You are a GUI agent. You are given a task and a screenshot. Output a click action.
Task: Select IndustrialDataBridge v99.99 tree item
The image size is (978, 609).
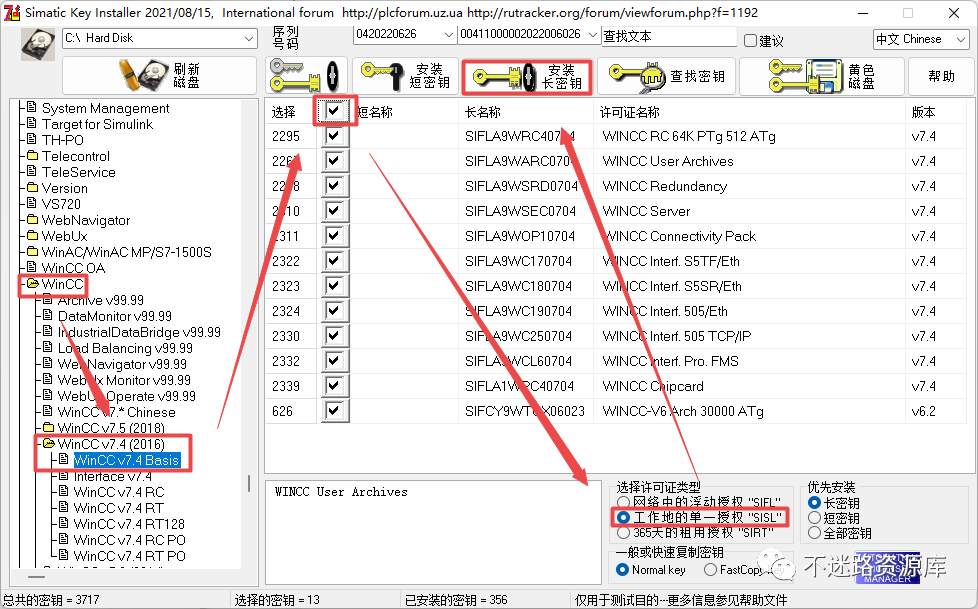coord(139,333)
